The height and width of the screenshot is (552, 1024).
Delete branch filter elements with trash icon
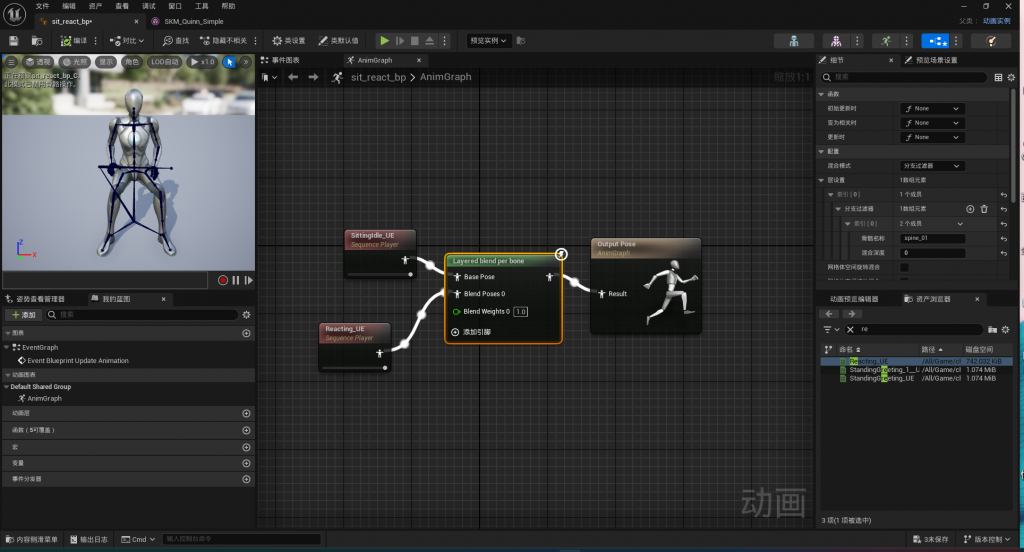(x=984, y=209)
